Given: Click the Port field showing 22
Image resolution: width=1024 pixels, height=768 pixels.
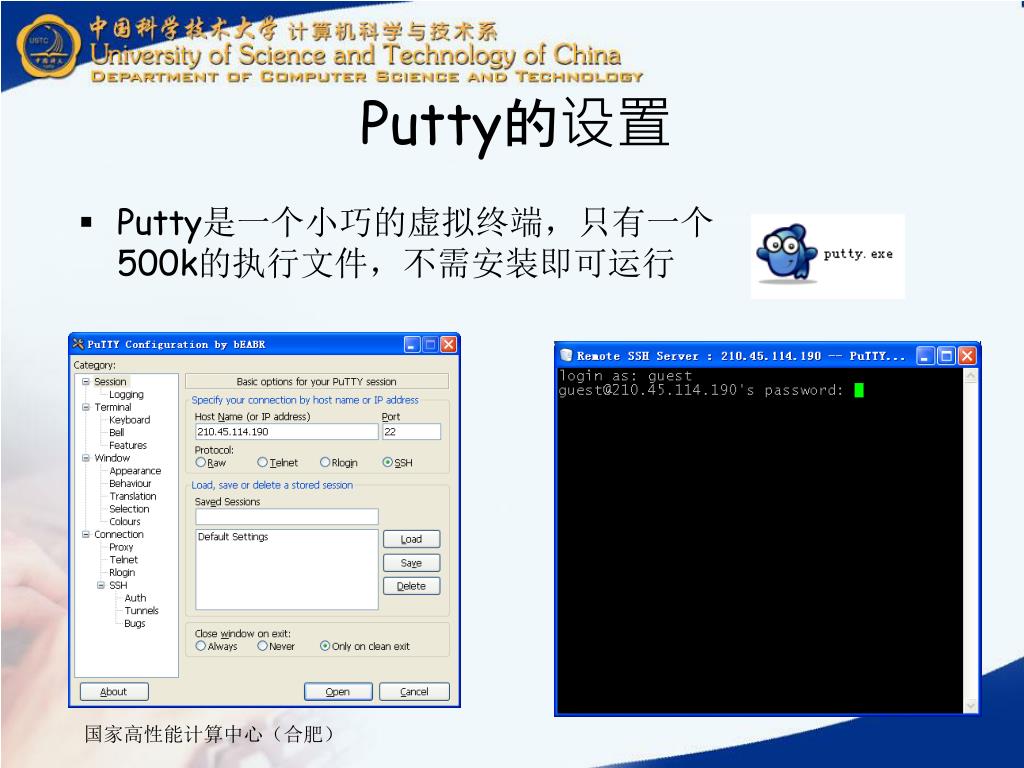Looking at the screenshot, I should click(411, 432).
